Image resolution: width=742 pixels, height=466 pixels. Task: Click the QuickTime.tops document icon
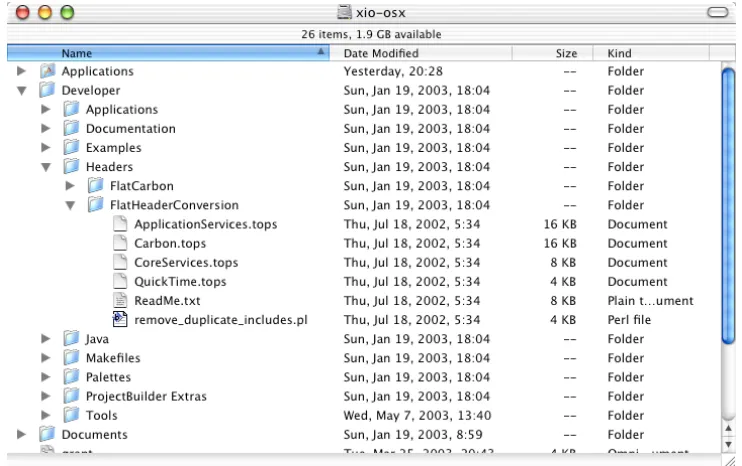[x=120, y=281]
